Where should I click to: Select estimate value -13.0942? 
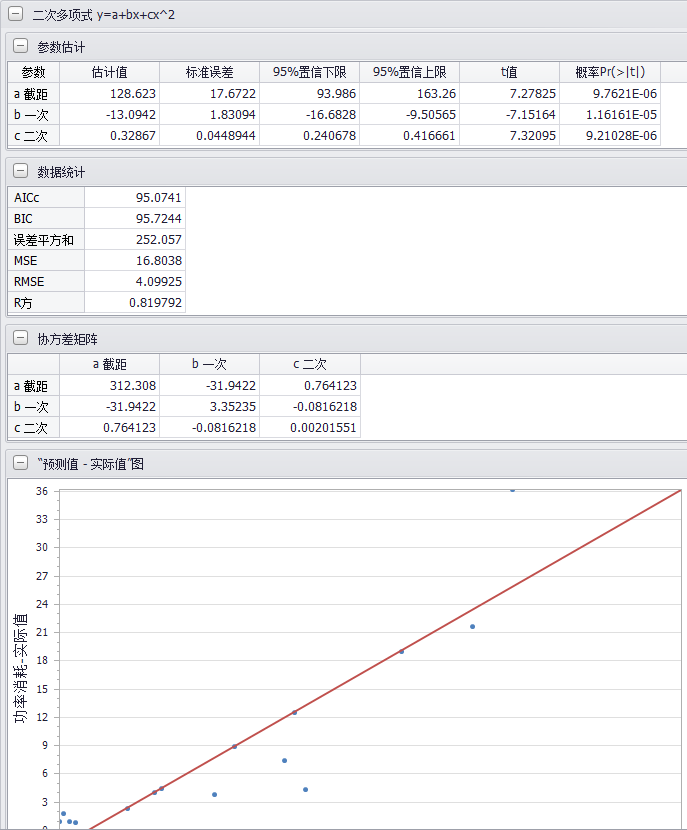(110, 115)
